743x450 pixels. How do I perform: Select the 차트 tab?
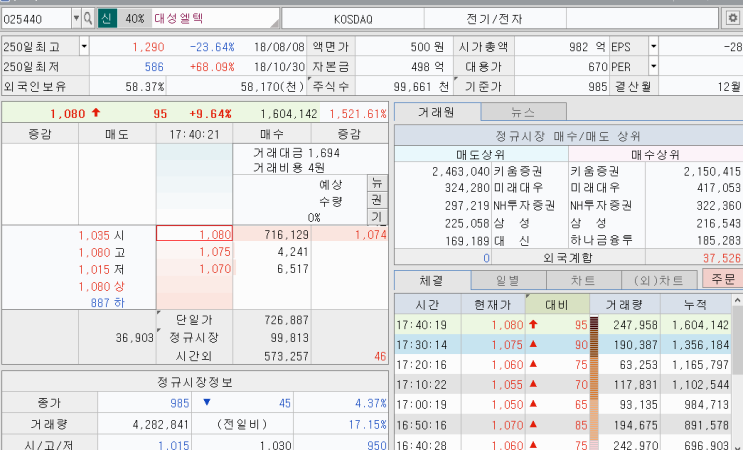[583, 280]
